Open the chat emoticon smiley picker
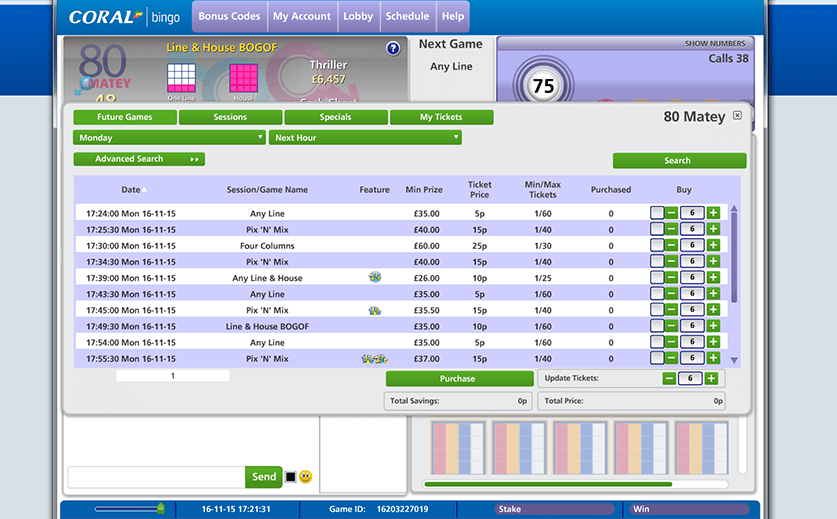The width and height of the screenshot is (837, 519). point(305,477)
